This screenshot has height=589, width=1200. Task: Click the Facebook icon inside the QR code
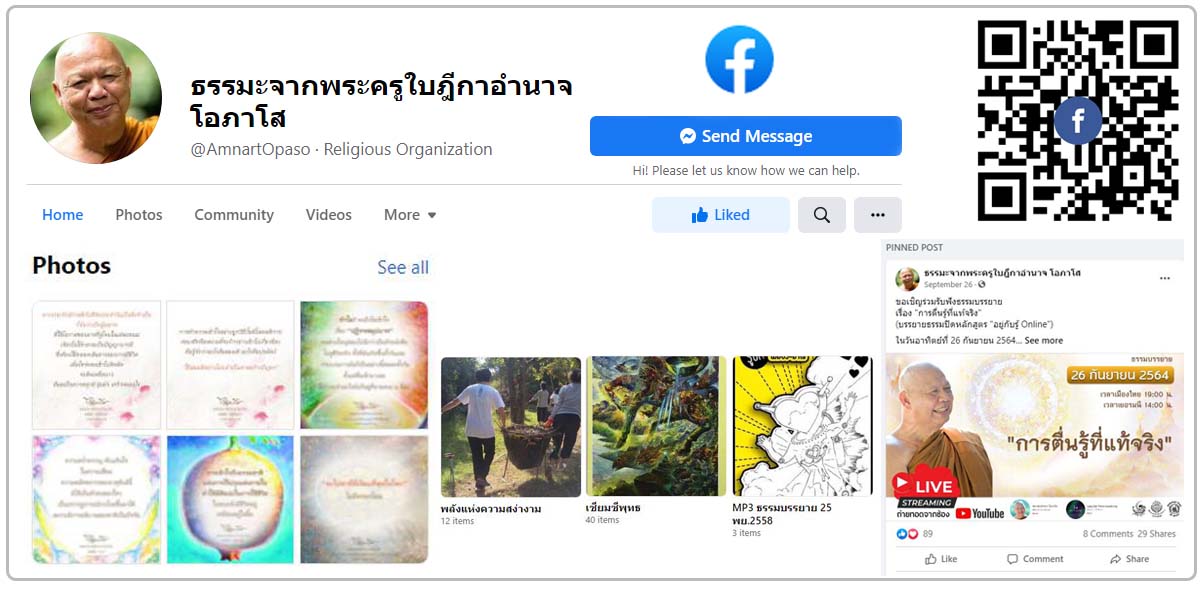[x=1078, y=121]
